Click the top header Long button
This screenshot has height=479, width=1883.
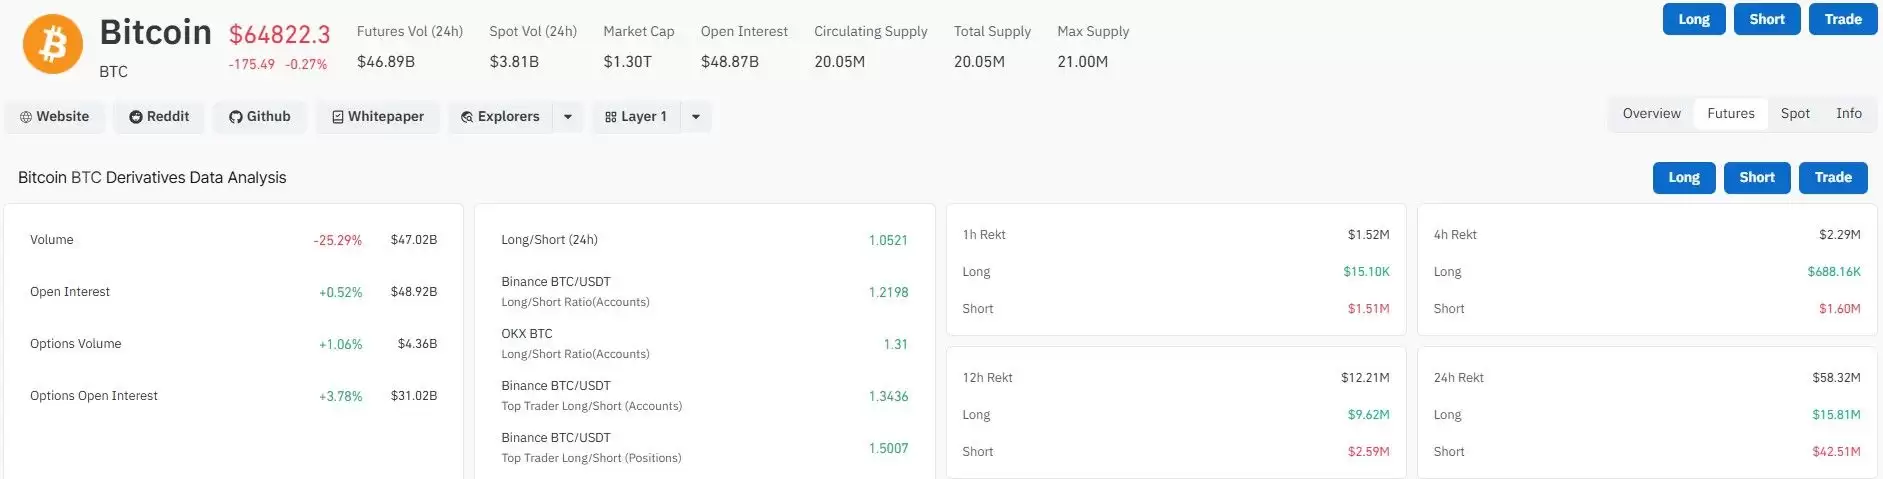coord(1694,19)
